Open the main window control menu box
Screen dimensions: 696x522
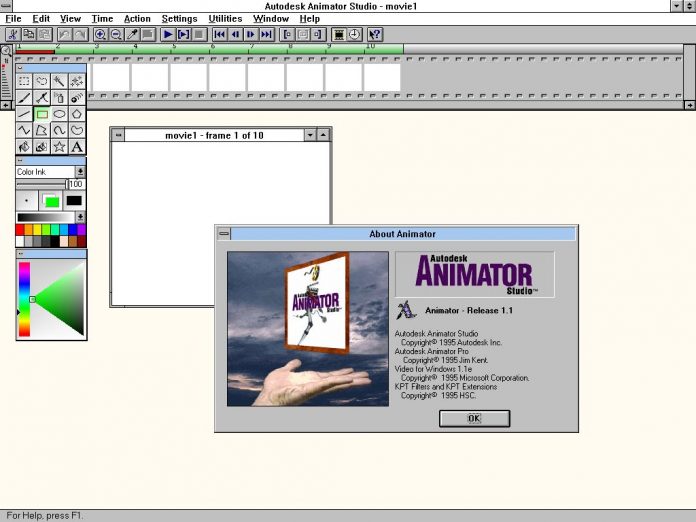[x=6, y=6]
